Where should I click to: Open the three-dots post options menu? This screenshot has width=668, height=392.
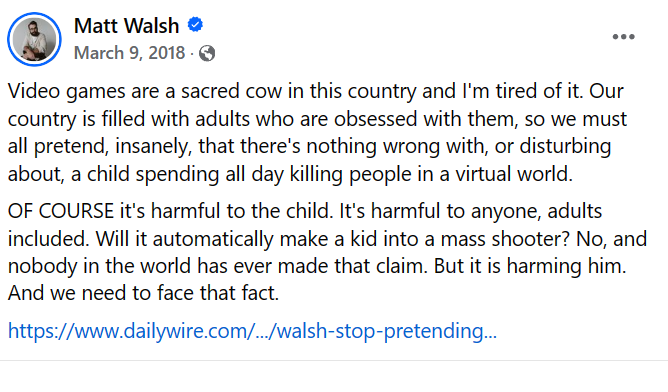pyautogui.click(x=623, y=37)
